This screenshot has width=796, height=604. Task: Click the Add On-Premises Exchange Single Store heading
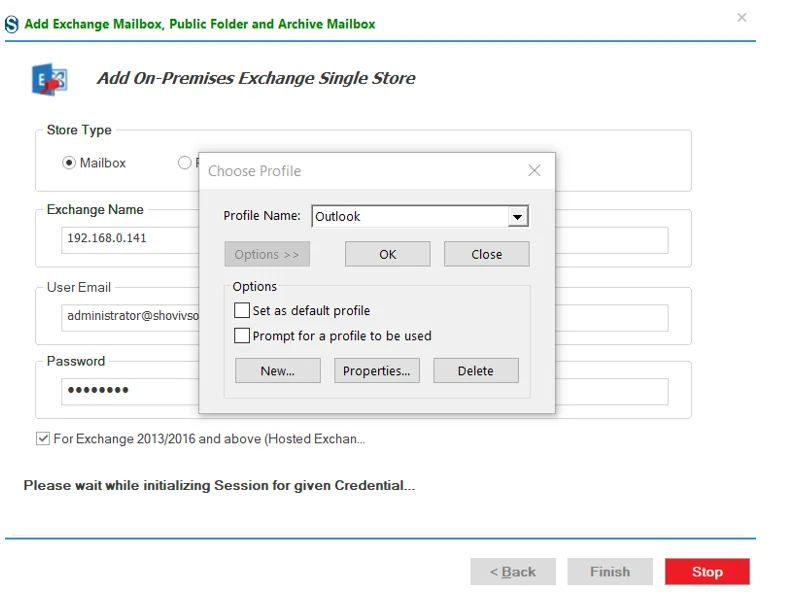click(x=256, y=78)
